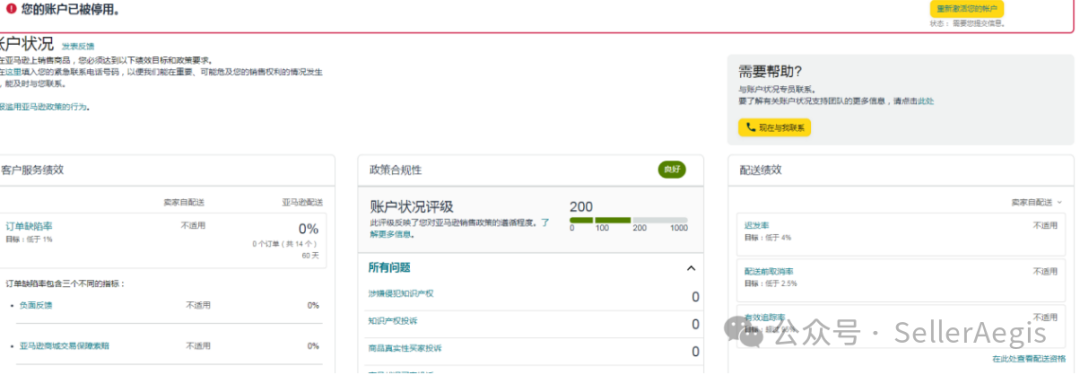This screenshot has height=375, width=1080.
Task: Open the 负面反馈 metric link
Action: (36, 305)
